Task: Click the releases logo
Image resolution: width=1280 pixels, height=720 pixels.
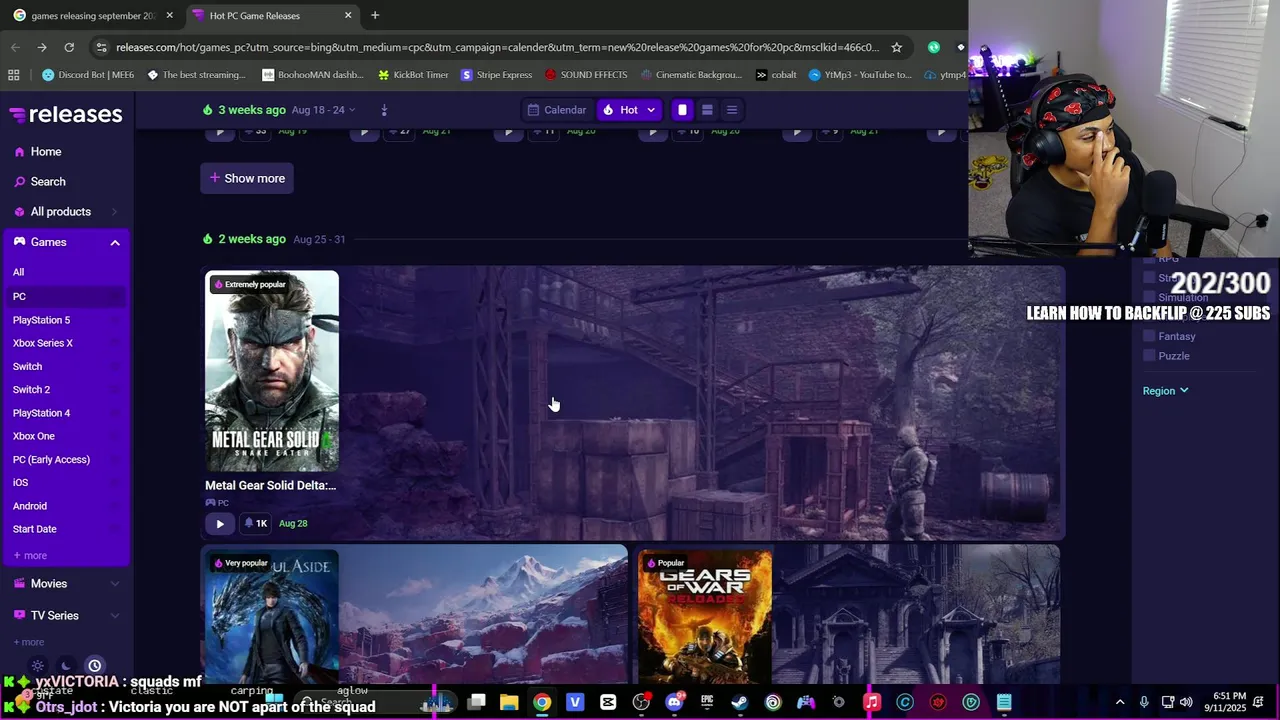Action: click(66, 114)
